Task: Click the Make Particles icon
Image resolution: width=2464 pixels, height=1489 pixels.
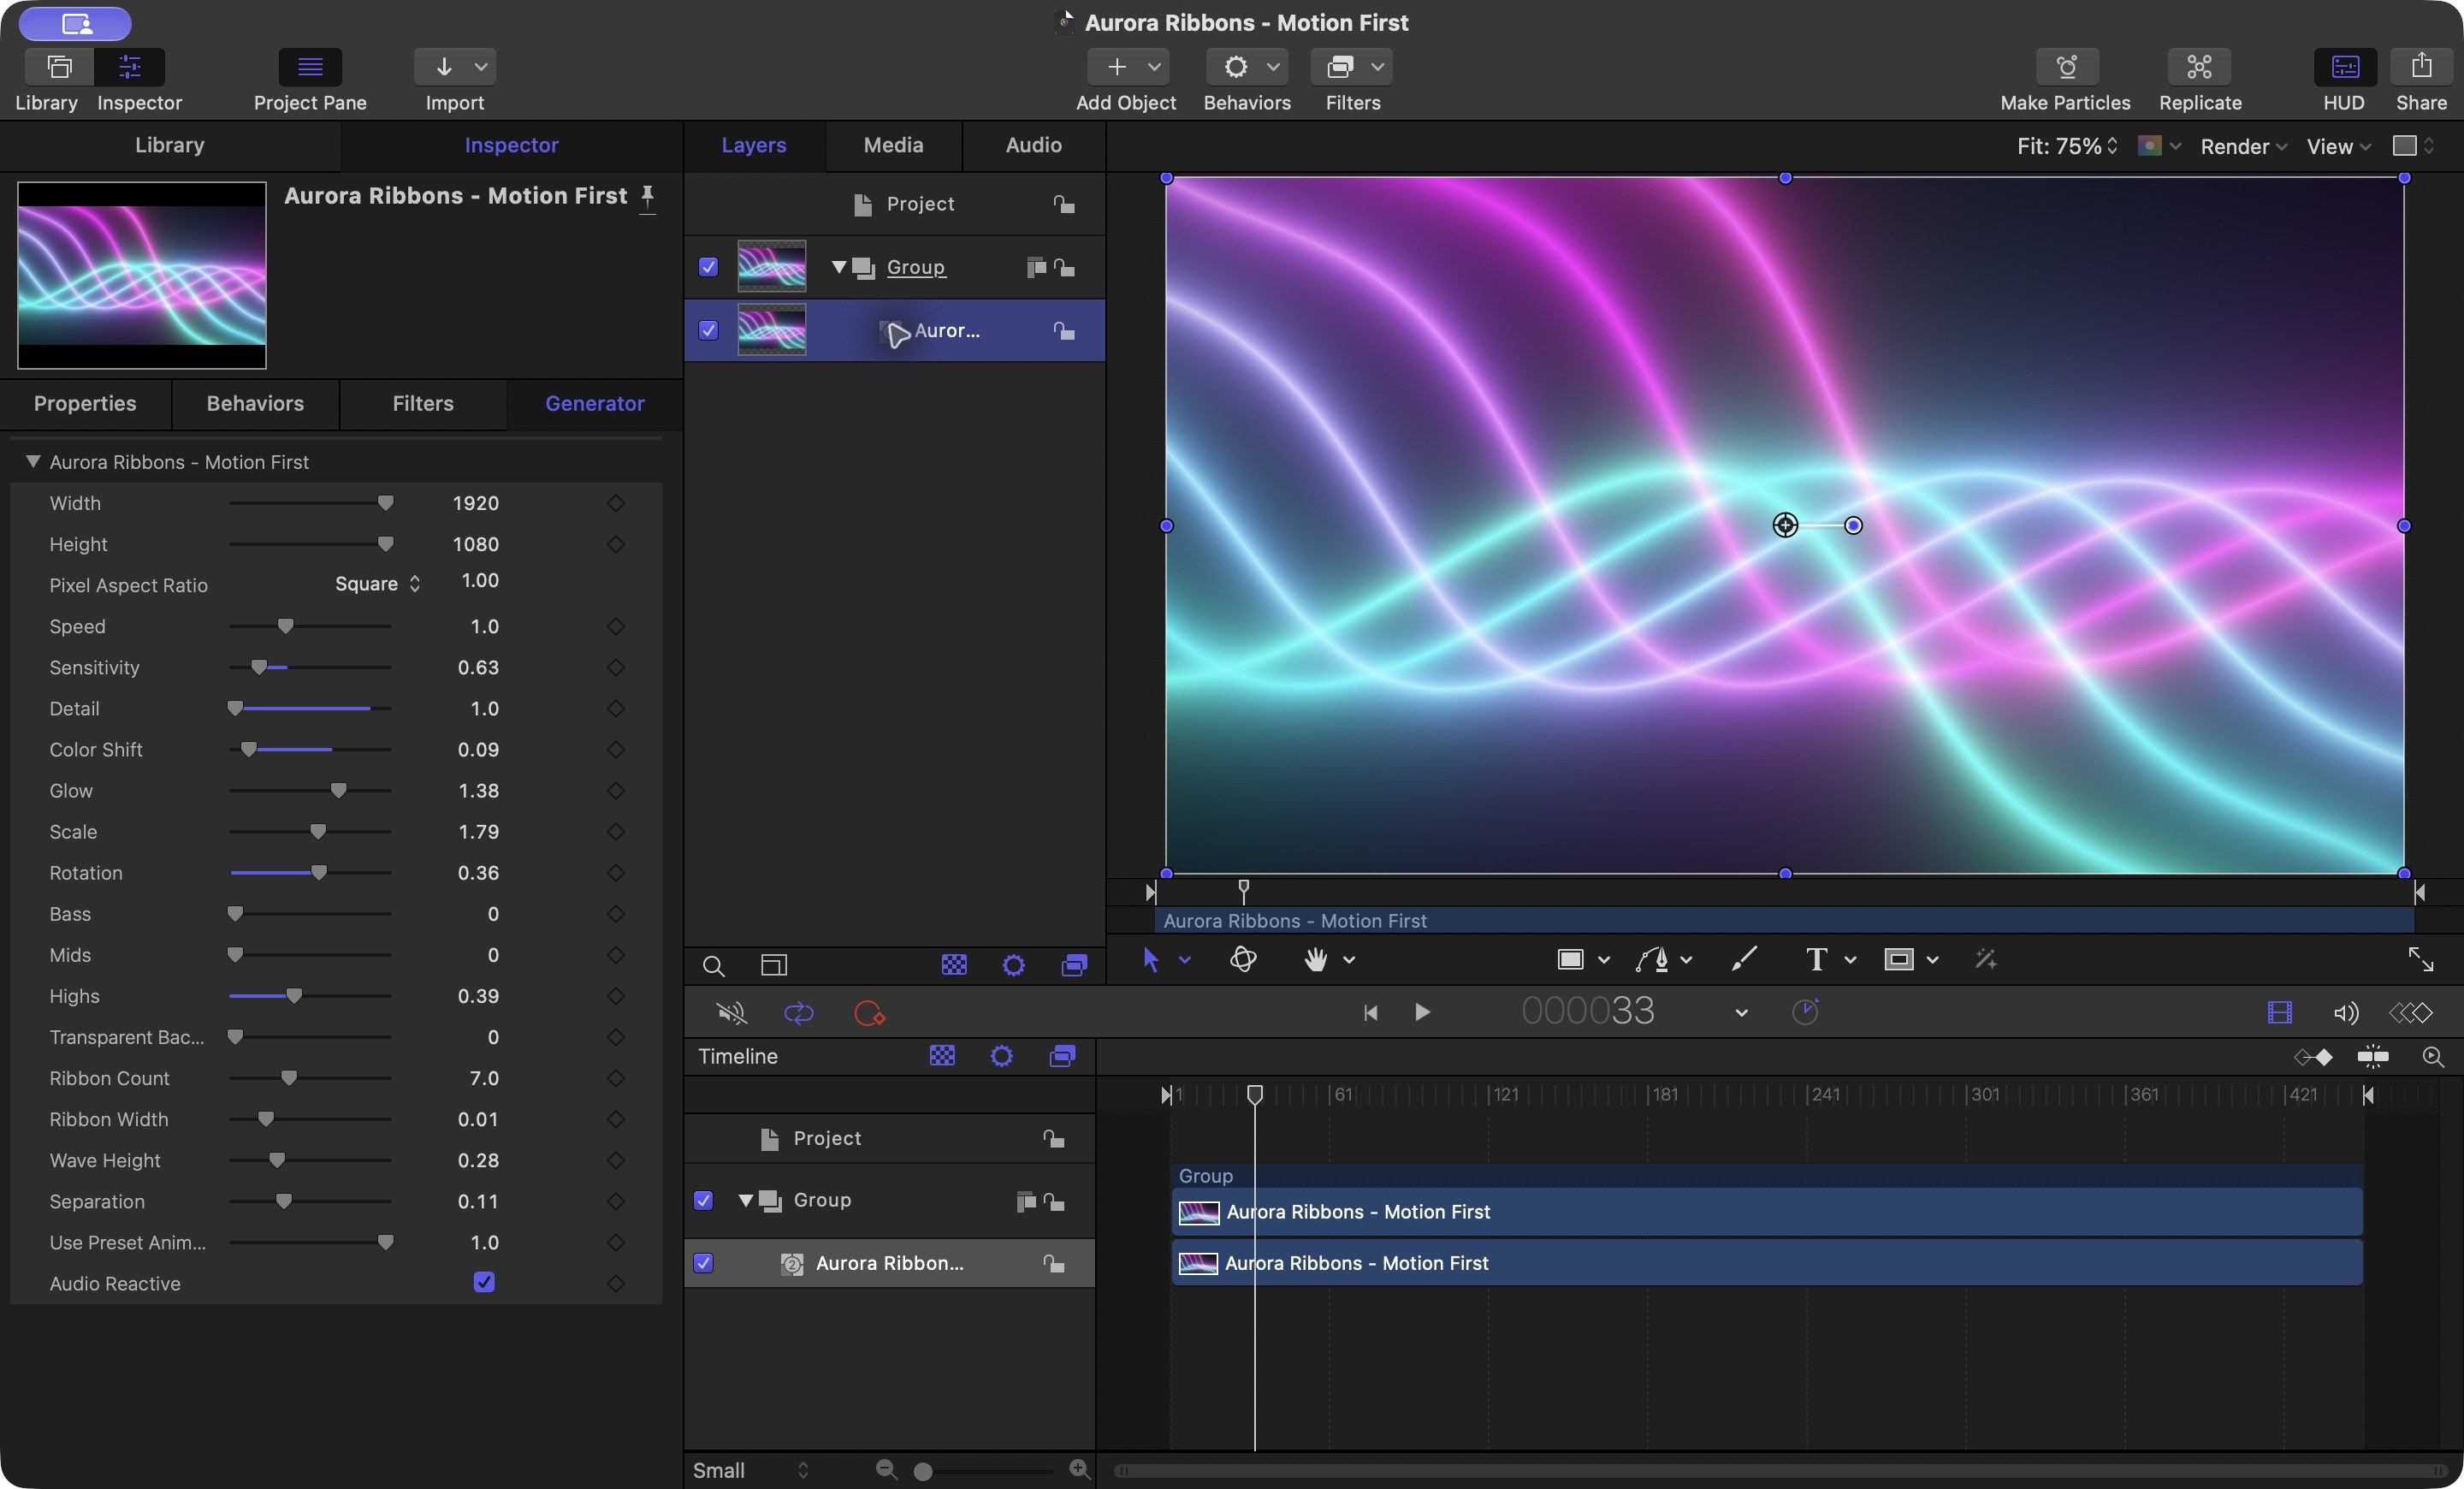Action: tap(2066, 67)
